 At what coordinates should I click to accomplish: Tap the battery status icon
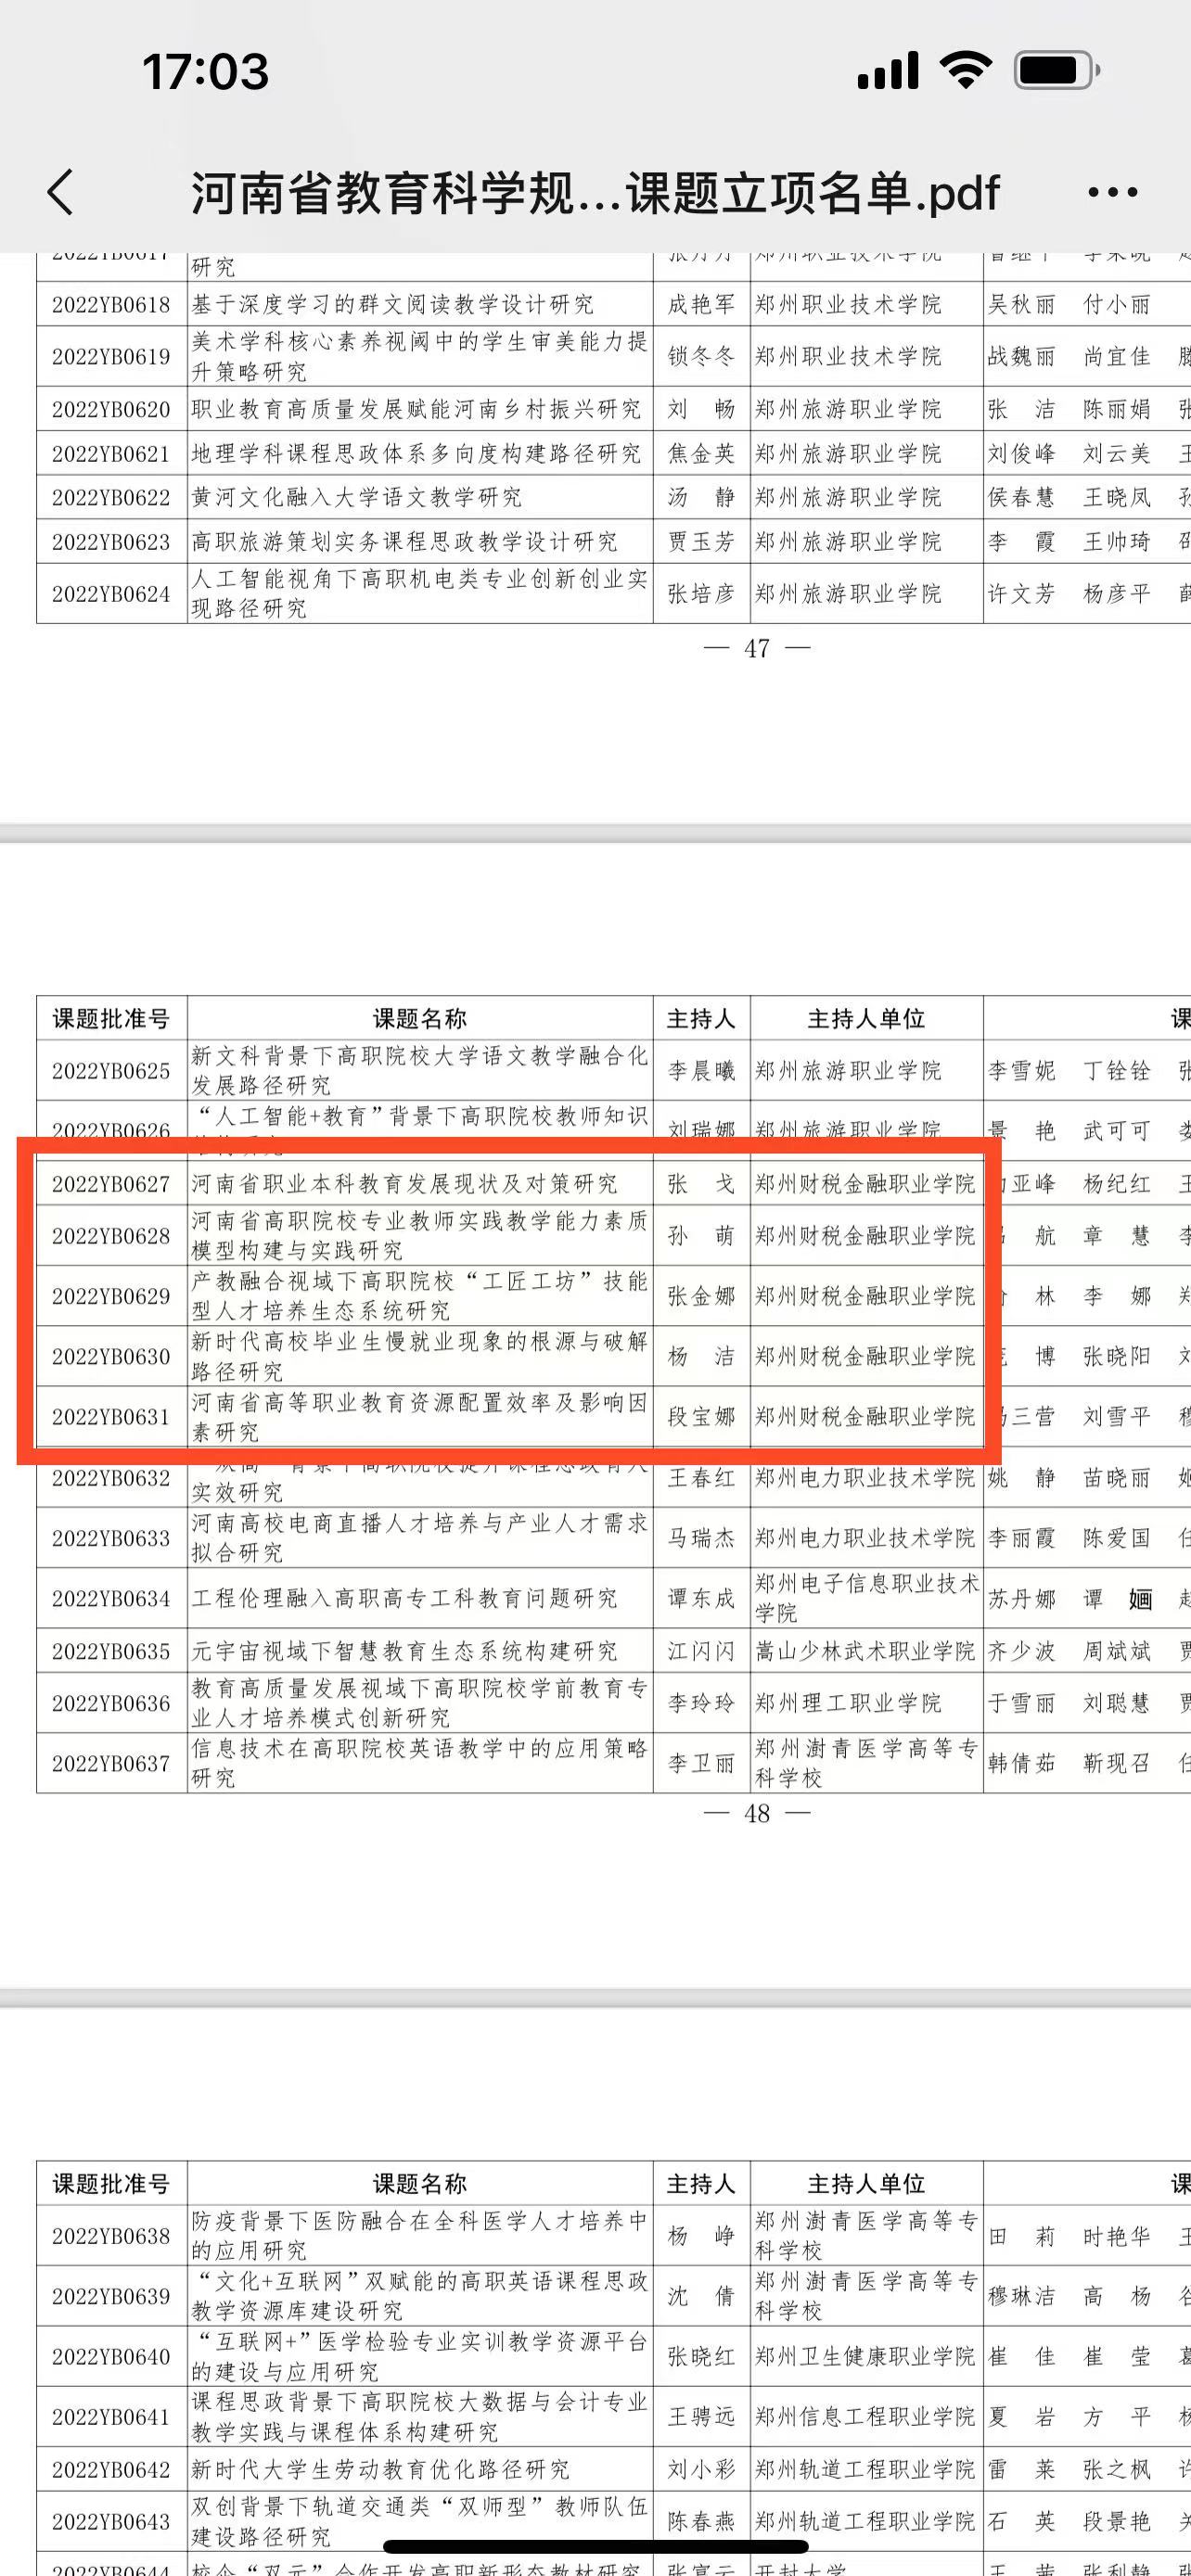tap(1057, 70)
